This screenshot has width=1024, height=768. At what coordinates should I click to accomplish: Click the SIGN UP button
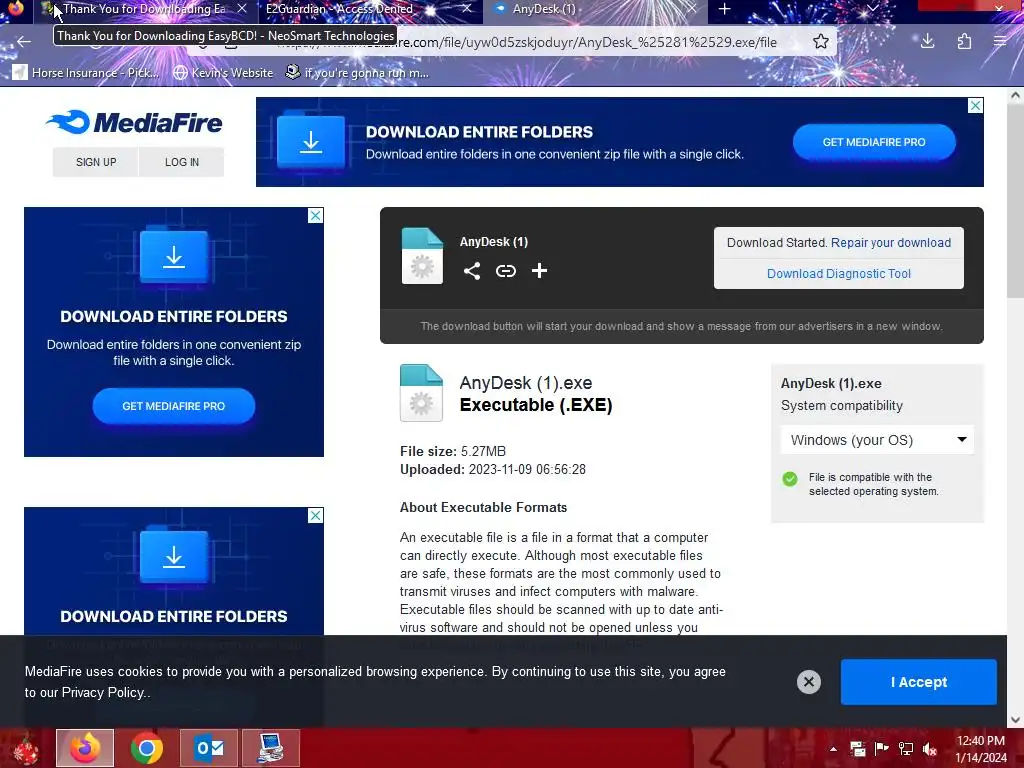[96, 162]
